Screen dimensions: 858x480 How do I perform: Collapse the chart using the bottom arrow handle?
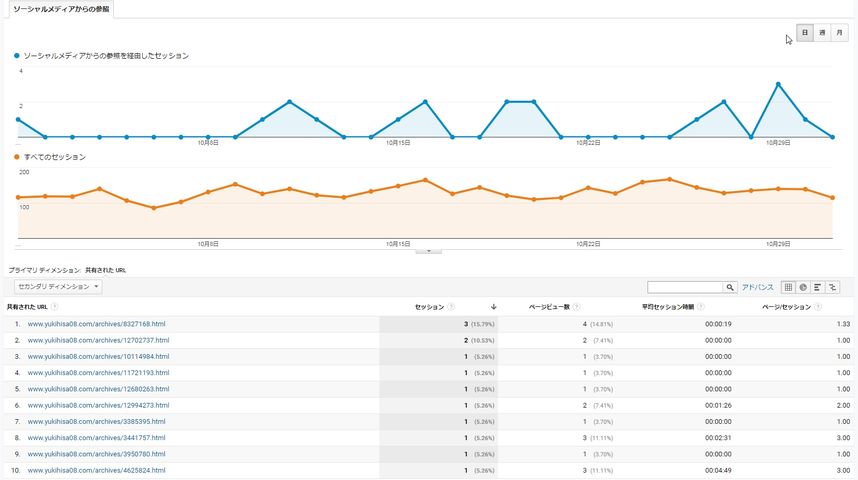click(x=428, y=251)
